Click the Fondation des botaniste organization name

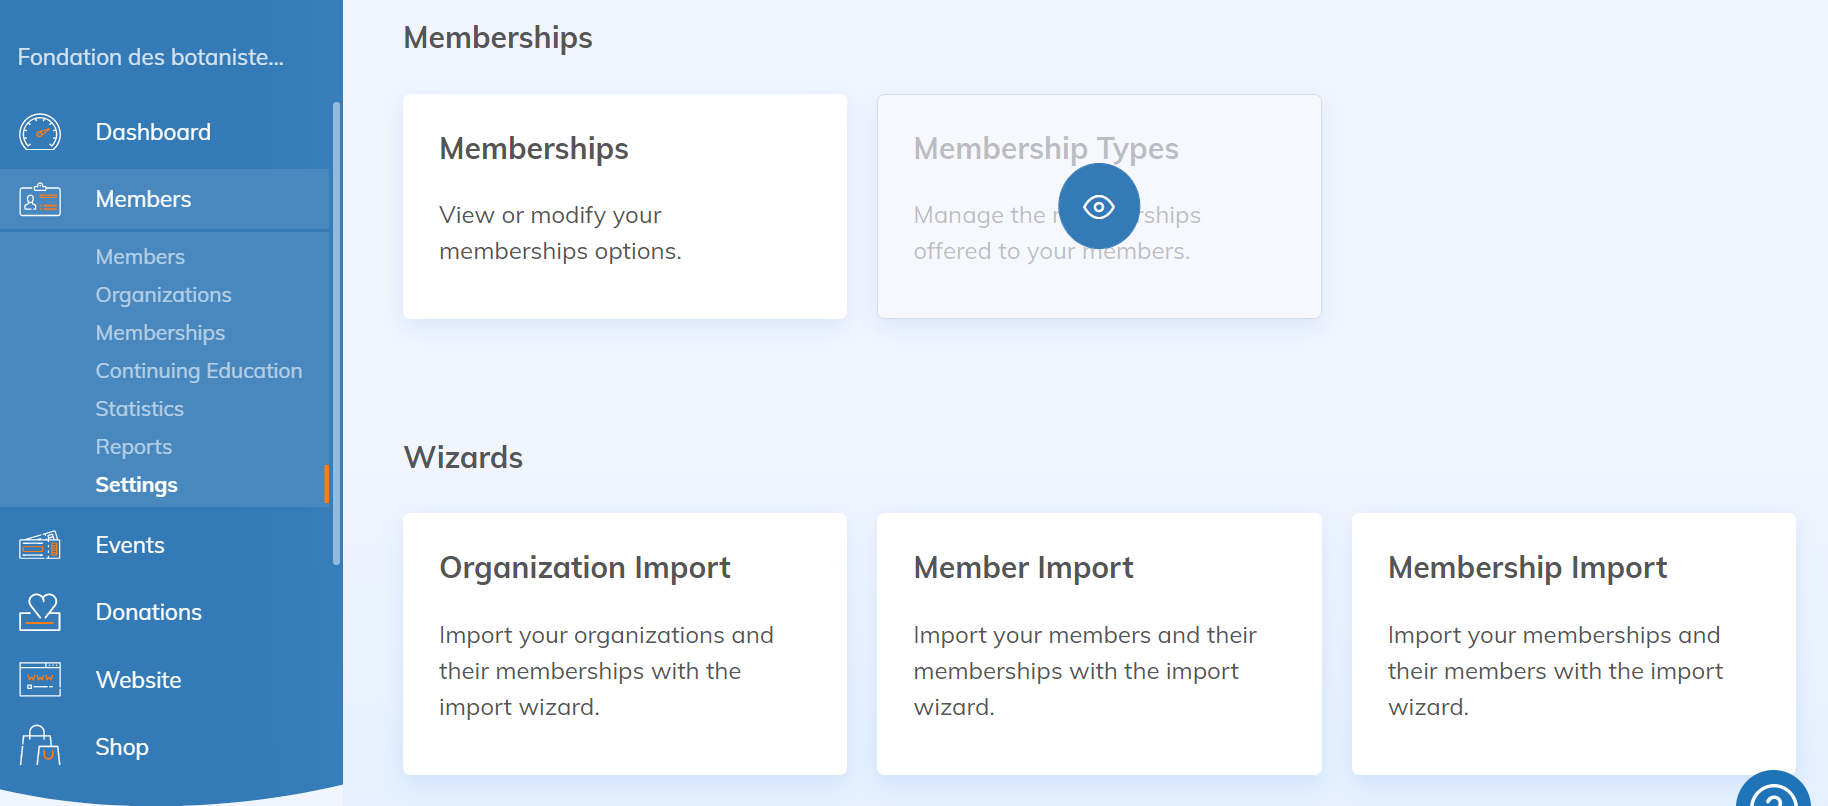click(150, 58)
